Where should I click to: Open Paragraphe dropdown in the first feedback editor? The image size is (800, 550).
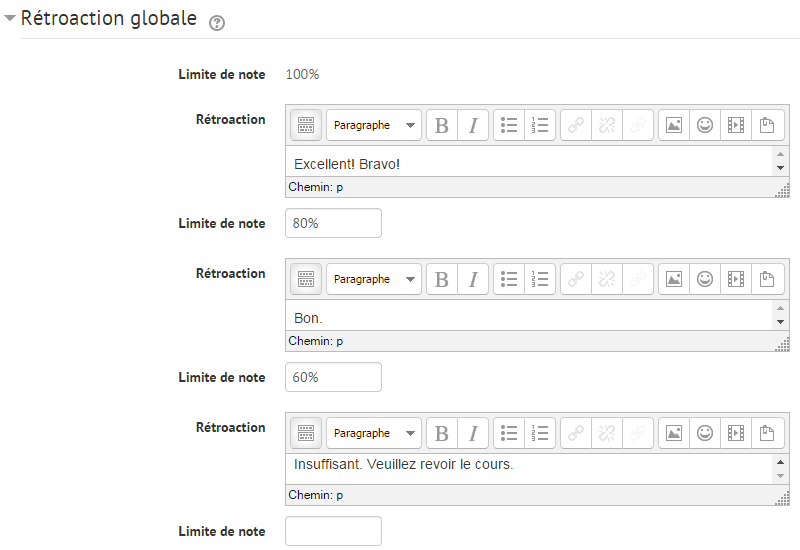(x=373, y=125)
